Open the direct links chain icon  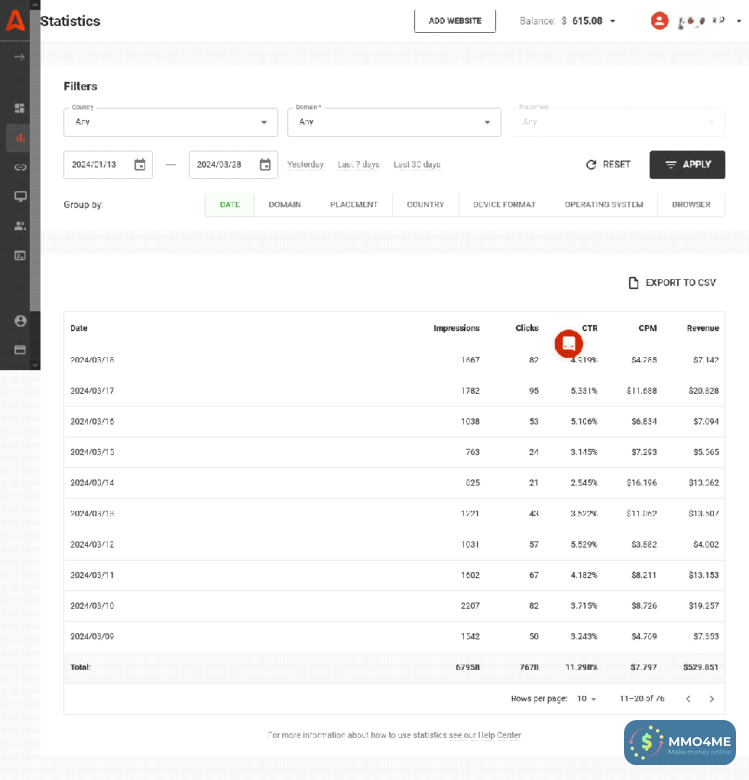point(20,167)
